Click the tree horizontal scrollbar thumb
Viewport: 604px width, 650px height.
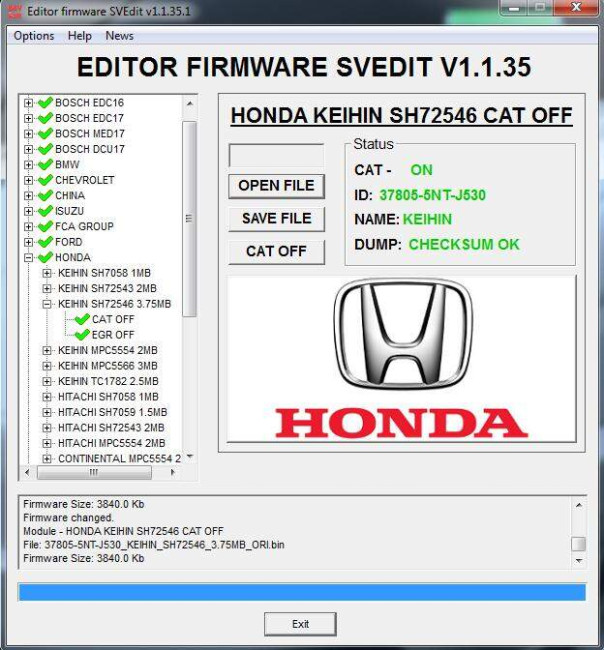click(94, 472)
